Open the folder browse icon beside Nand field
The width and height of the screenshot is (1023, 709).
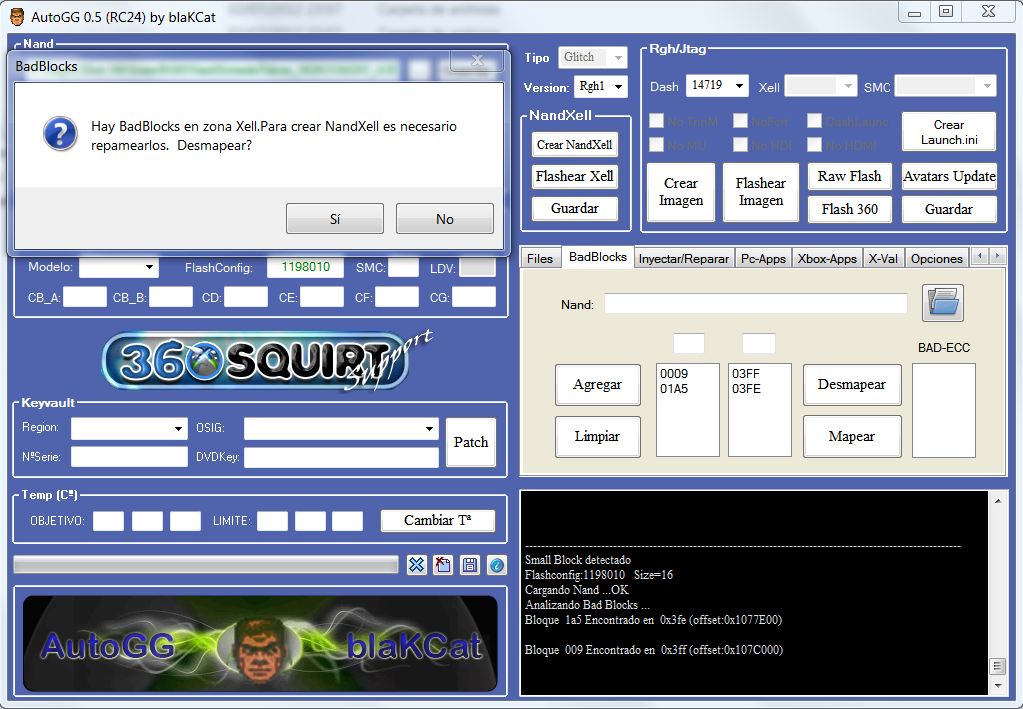943,303
